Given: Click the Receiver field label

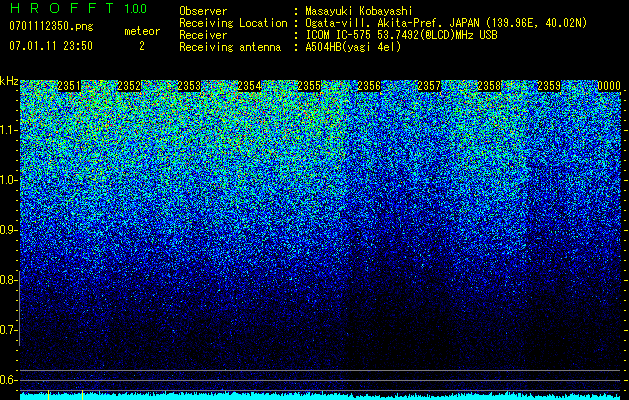Looking at the screenshot, I should coord(203,35).
